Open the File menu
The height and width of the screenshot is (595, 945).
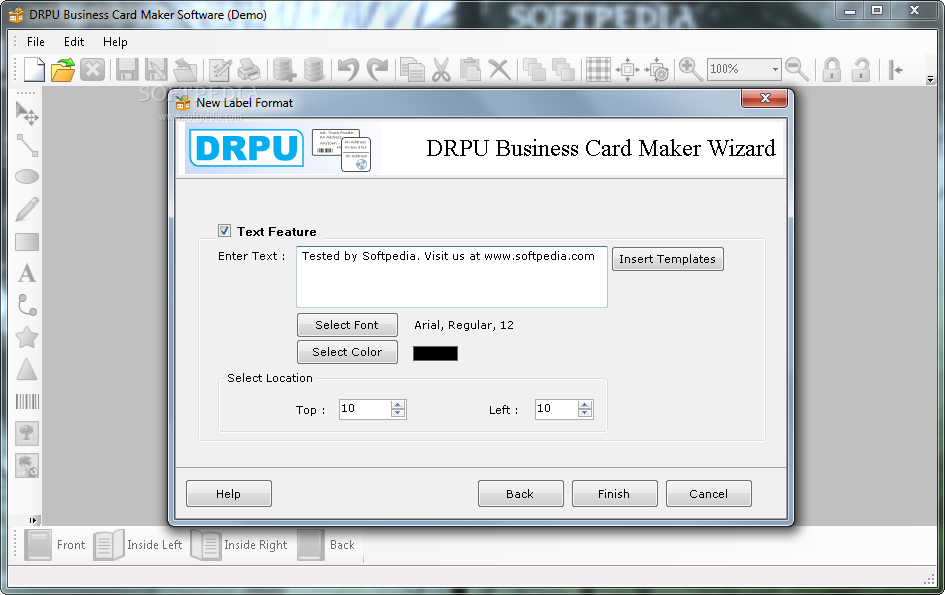coord(36,42)
